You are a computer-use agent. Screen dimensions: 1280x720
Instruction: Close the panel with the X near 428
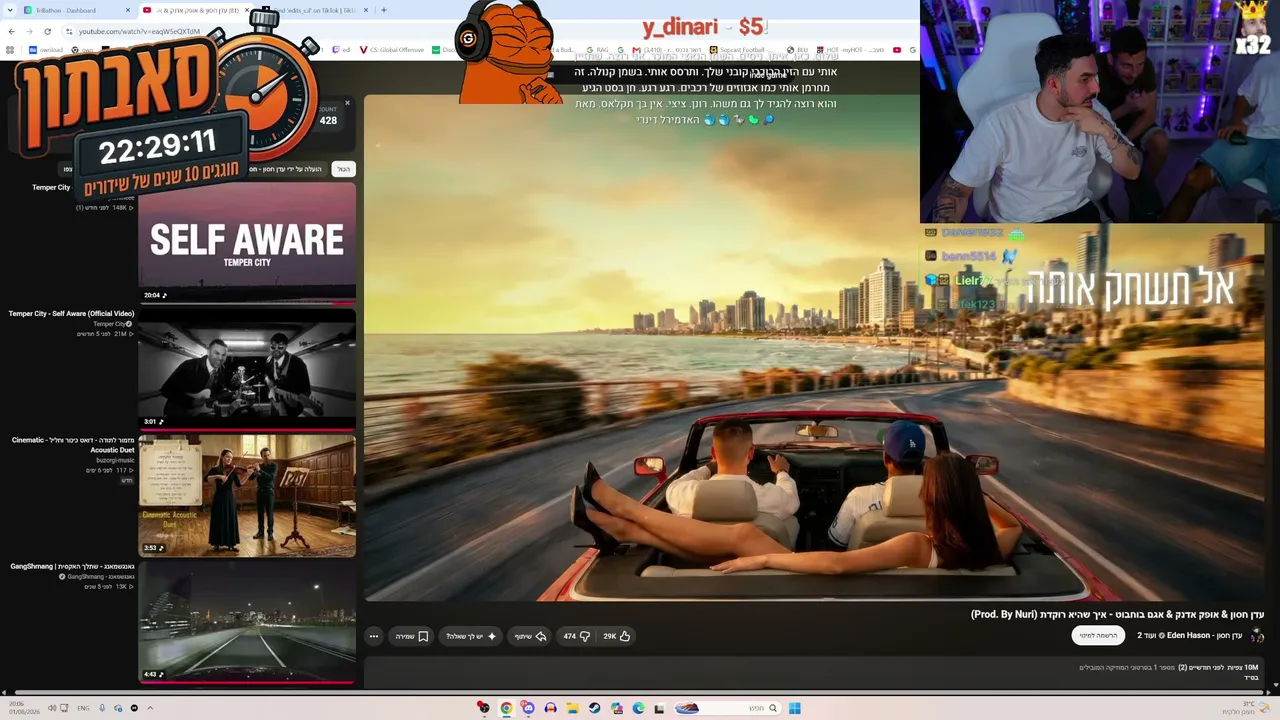click(x=348, y=103)
